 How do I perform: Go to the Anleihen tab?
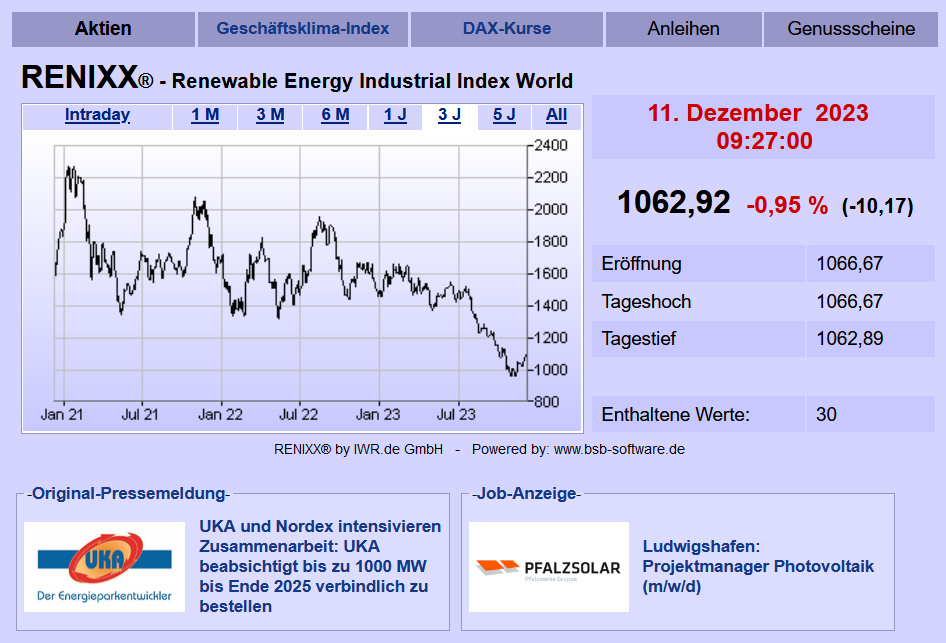(683, 29)
